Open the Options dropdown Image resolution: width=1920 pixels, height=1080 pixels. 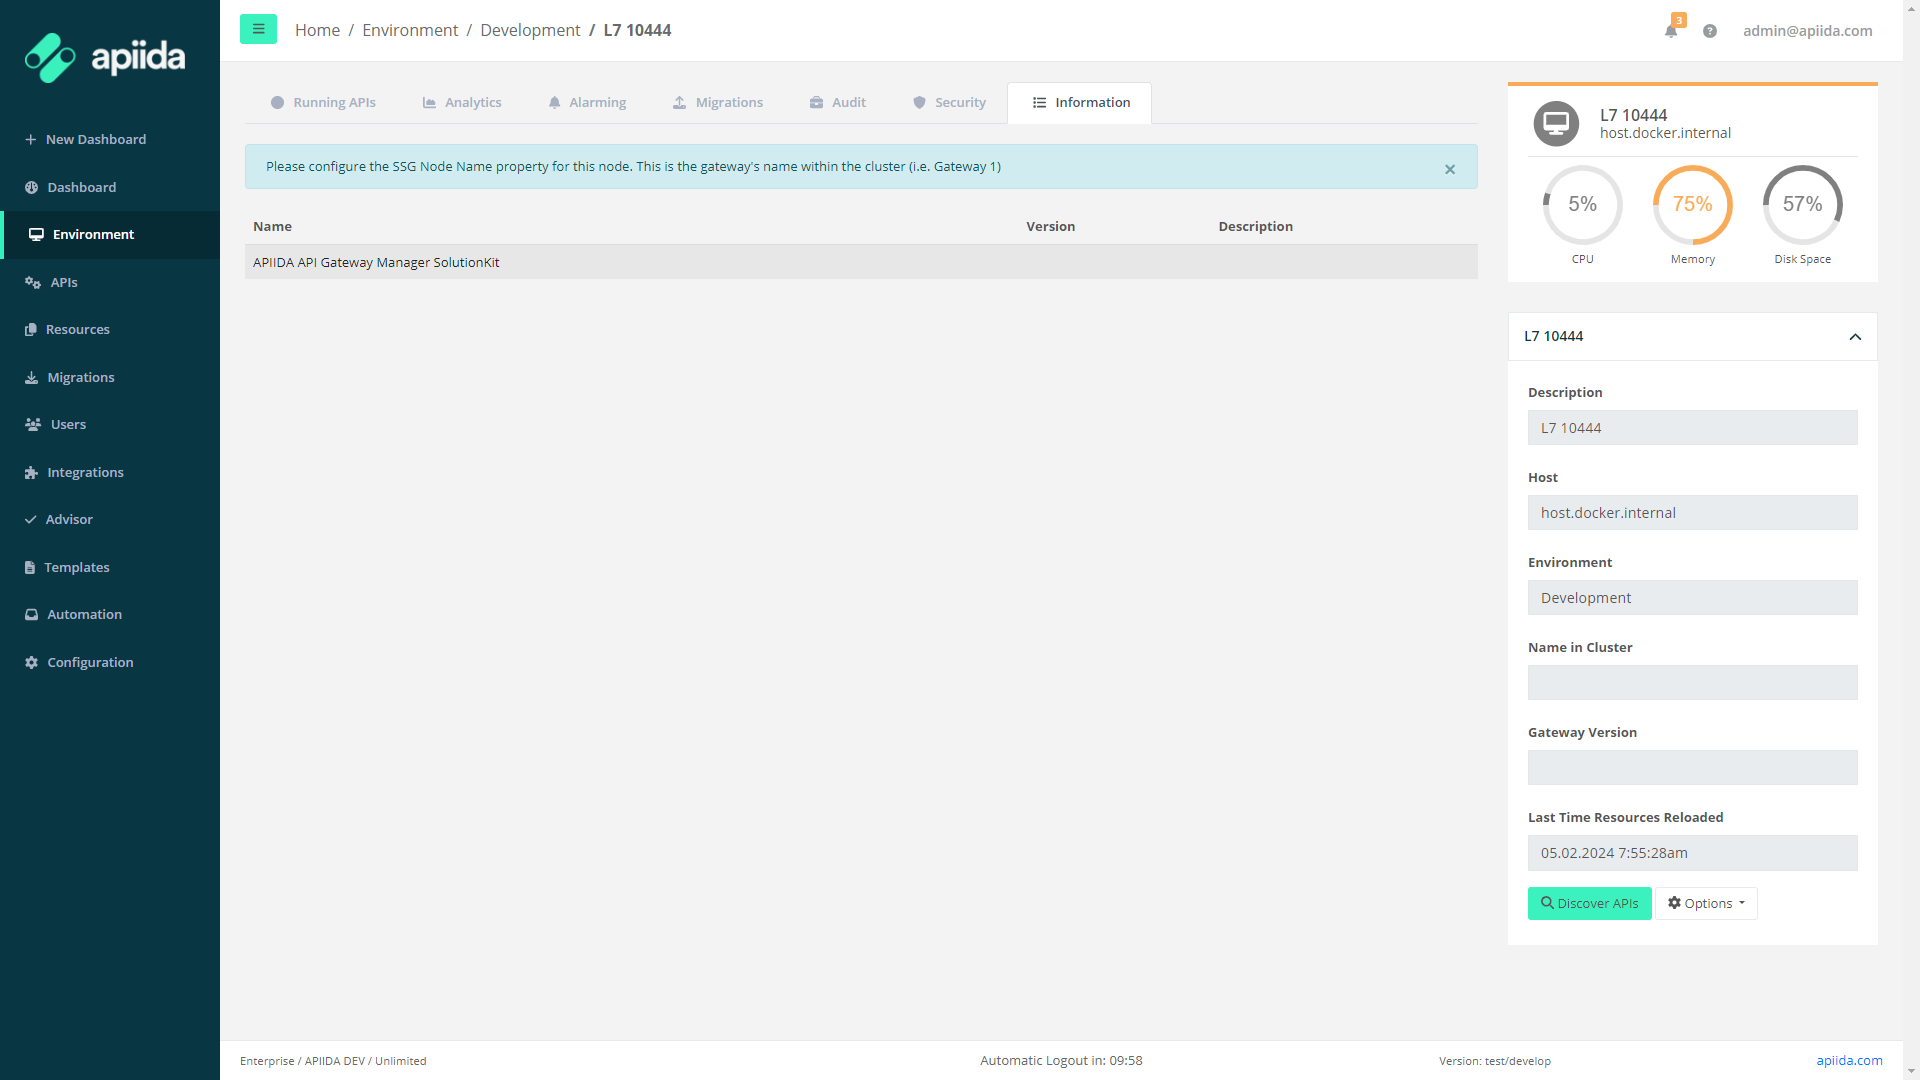coord(1706,904)
